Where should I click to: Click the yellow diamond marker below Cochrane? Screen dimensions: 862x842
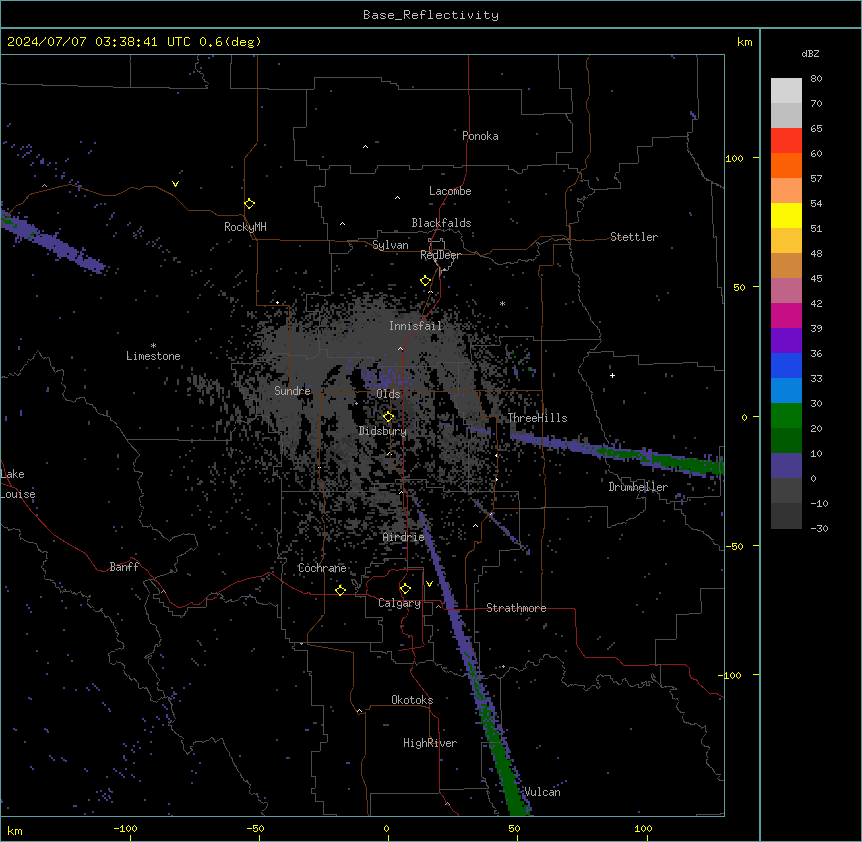340,590
